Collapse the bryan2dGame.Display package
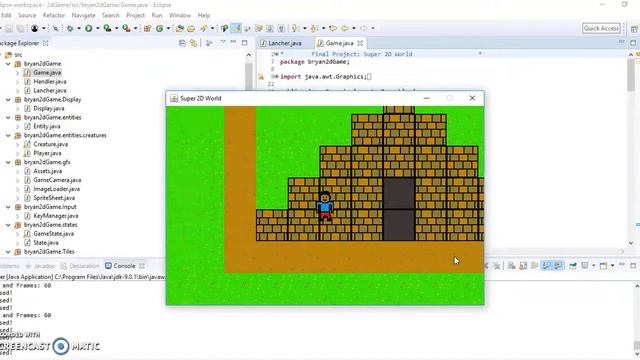 pyautogui.click(x=8, y=100)
